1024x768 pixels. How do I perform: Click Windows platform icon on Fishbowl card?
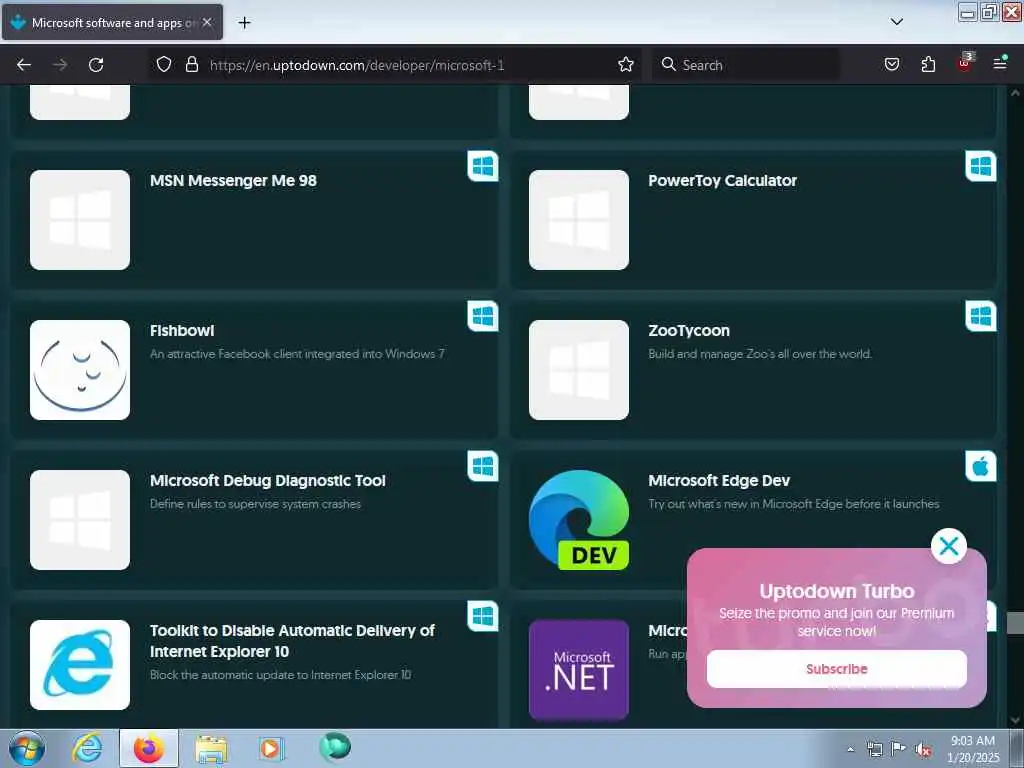pos(483,316)
